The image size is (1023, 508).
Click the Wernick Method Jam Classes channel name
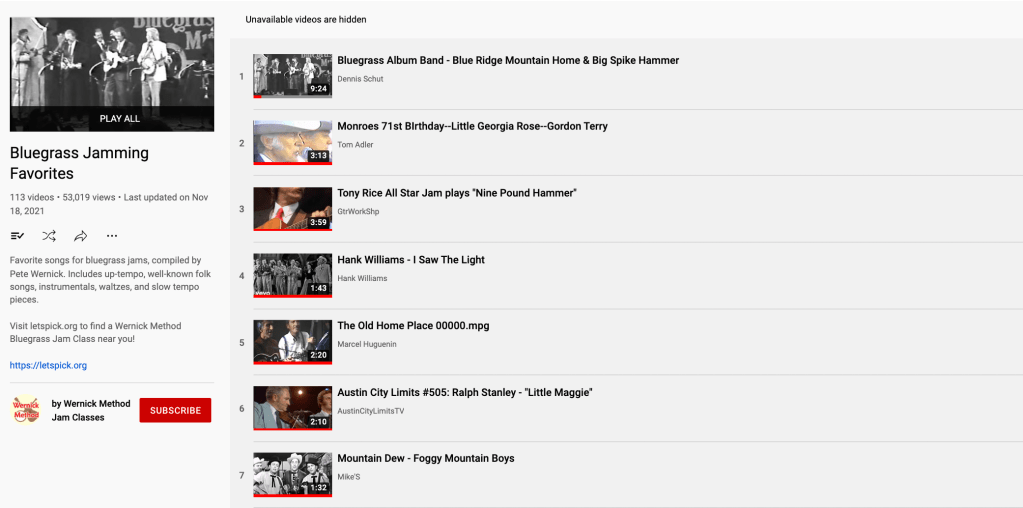(x=90, y=410)
